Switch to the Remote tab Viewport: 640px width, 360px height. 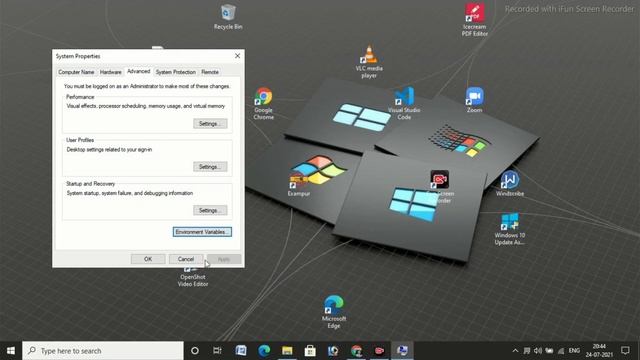click(x=210, y=72)
